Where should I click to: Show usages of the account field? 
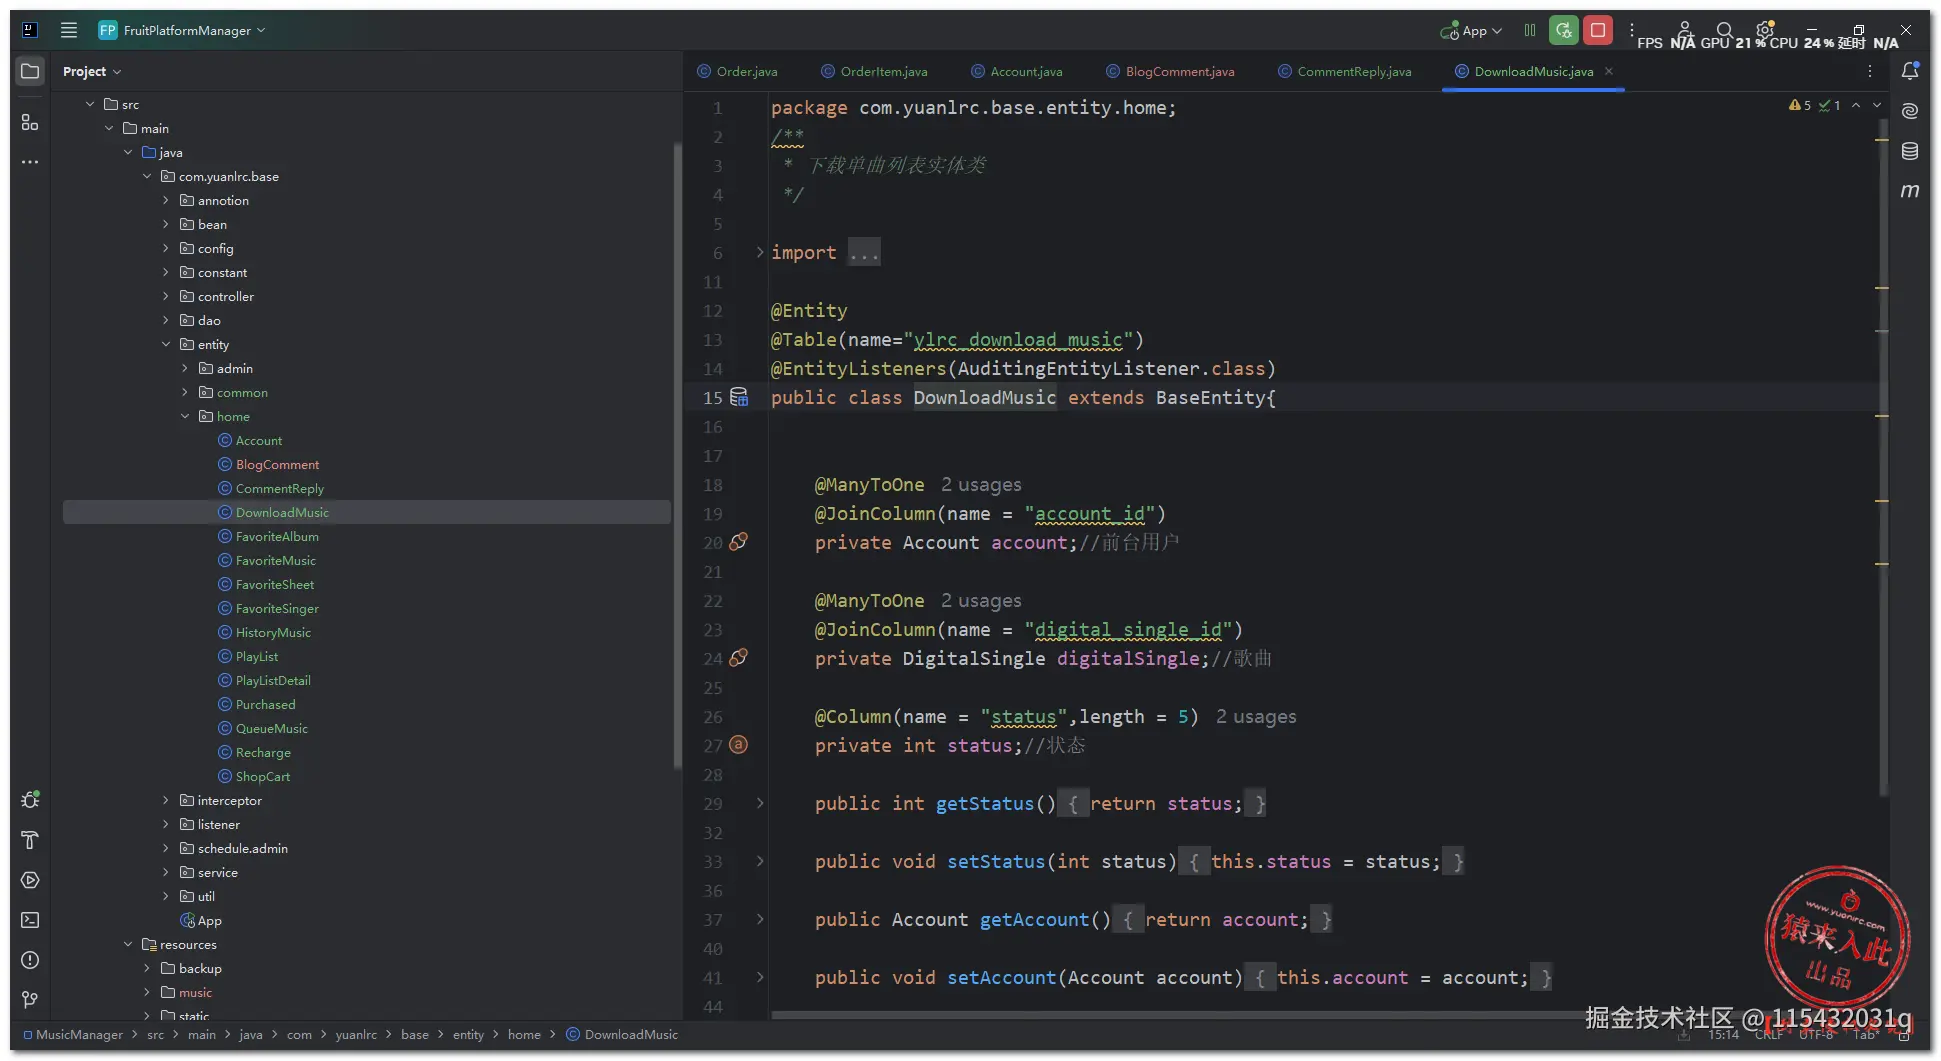(x=981, y=485)
